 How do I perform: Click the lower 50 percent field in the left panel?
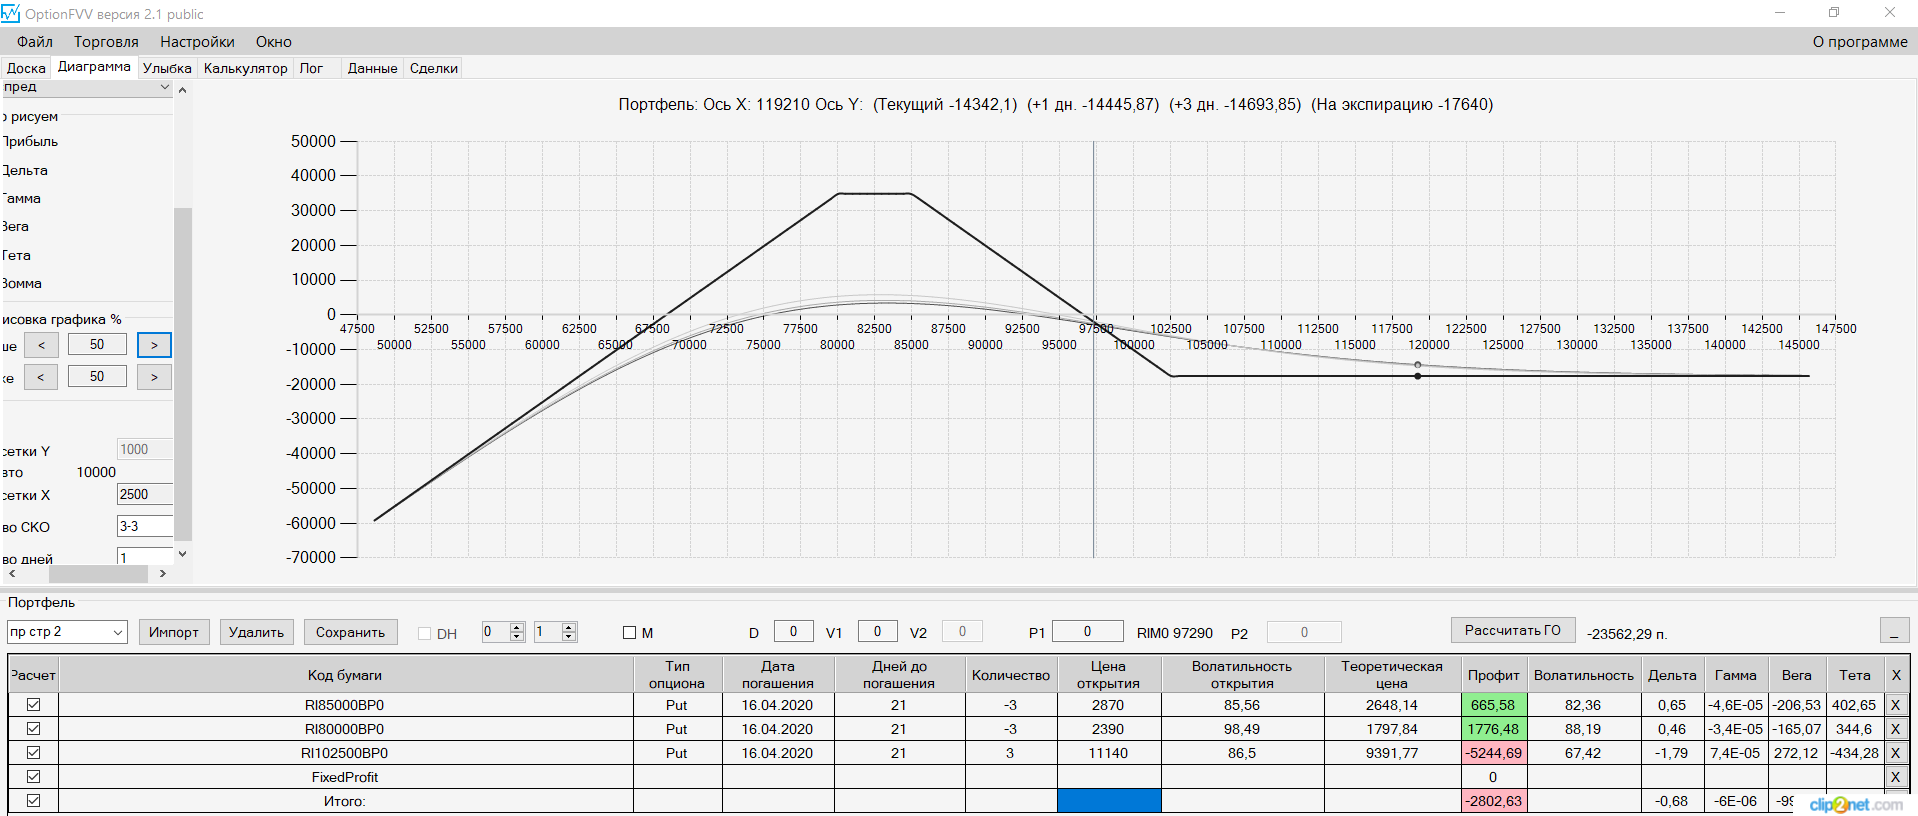tap(97, 377)
